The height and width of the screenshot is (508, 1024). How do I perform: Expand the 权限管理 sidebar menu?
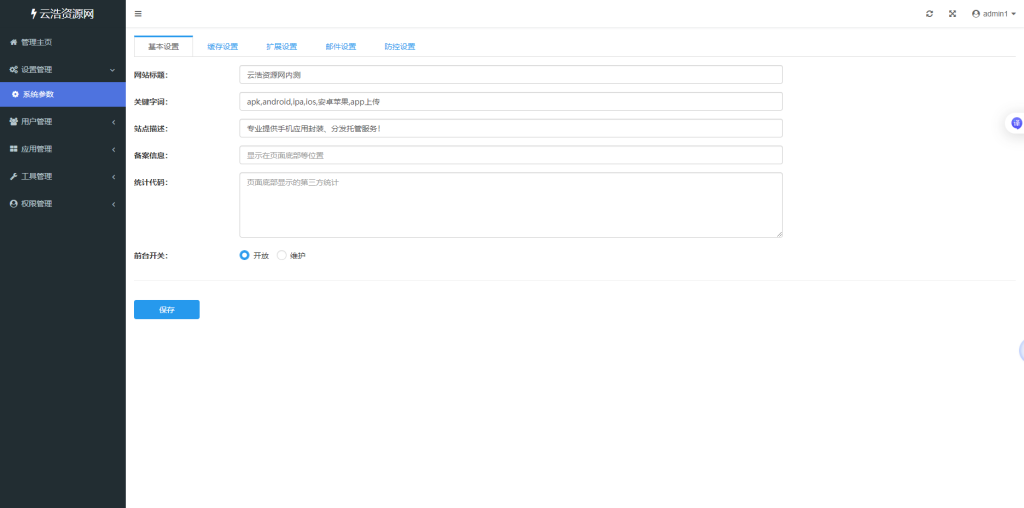click(62, 204)
